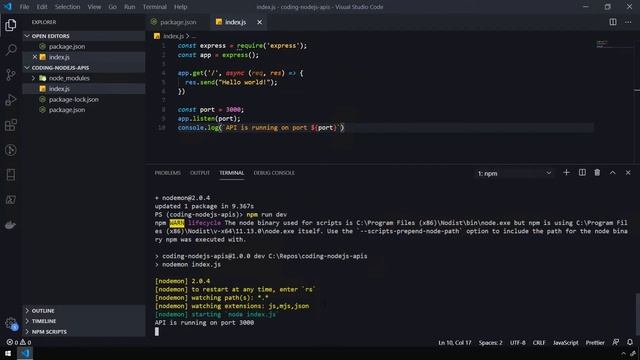This screenshot has width=640, height=360.
Task: Expand the Timeline section
Action: 84,321
